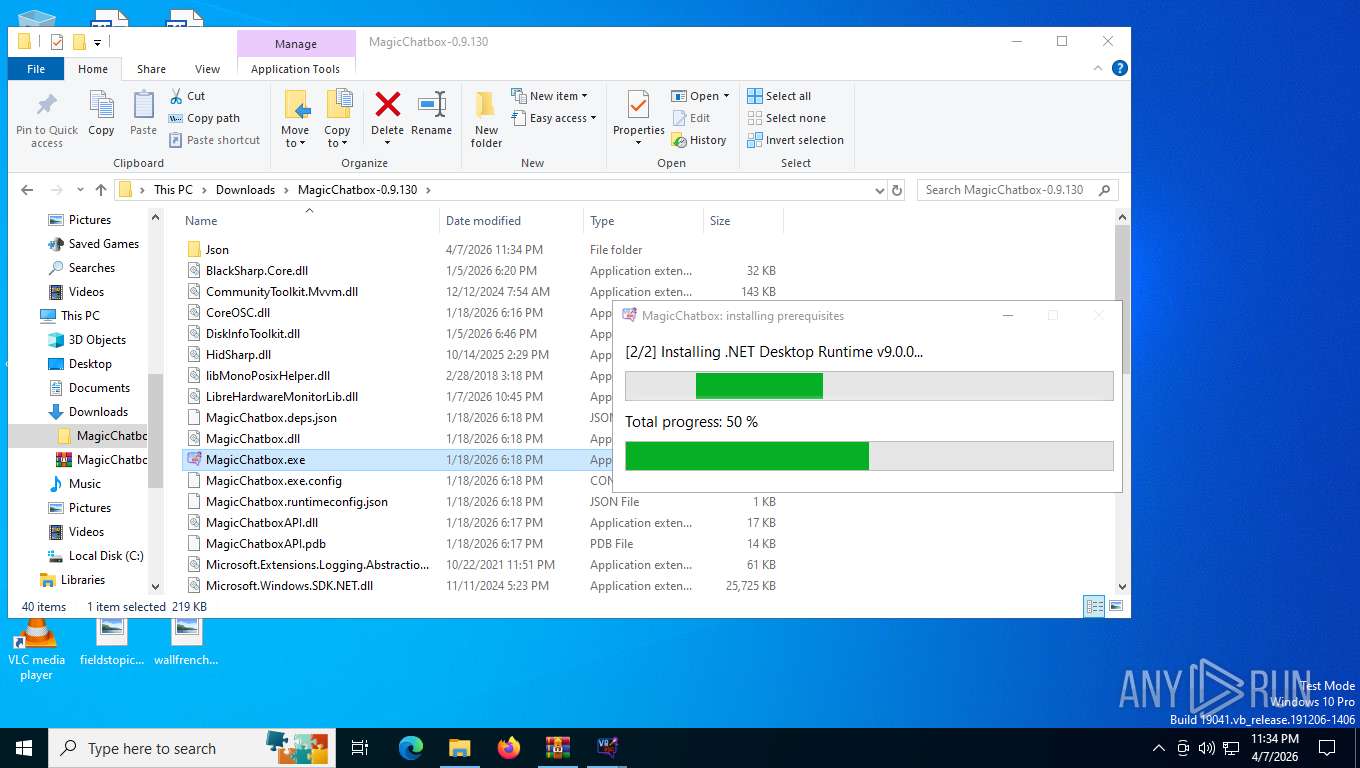Click the Edit button in Open group
Image resolution: width=1360 pixels, height=768 pixels.
point(690,118)
